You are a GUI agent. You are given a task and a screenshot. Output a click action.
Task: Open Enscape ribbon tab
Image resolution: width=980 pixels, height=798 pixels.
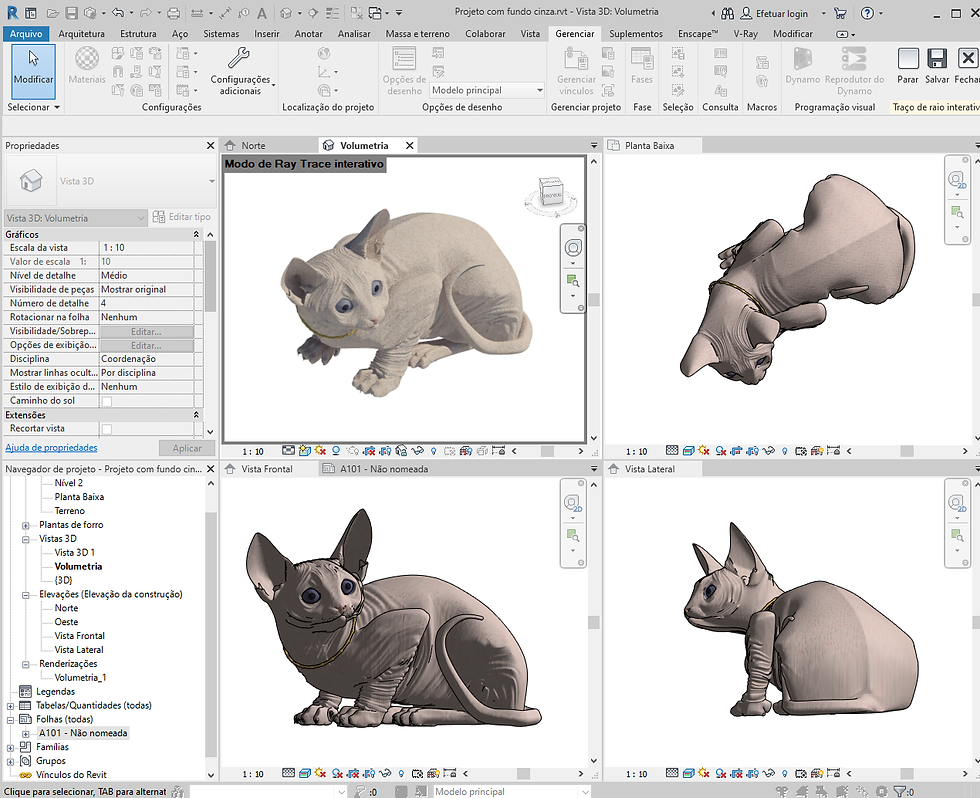(698, 34)
